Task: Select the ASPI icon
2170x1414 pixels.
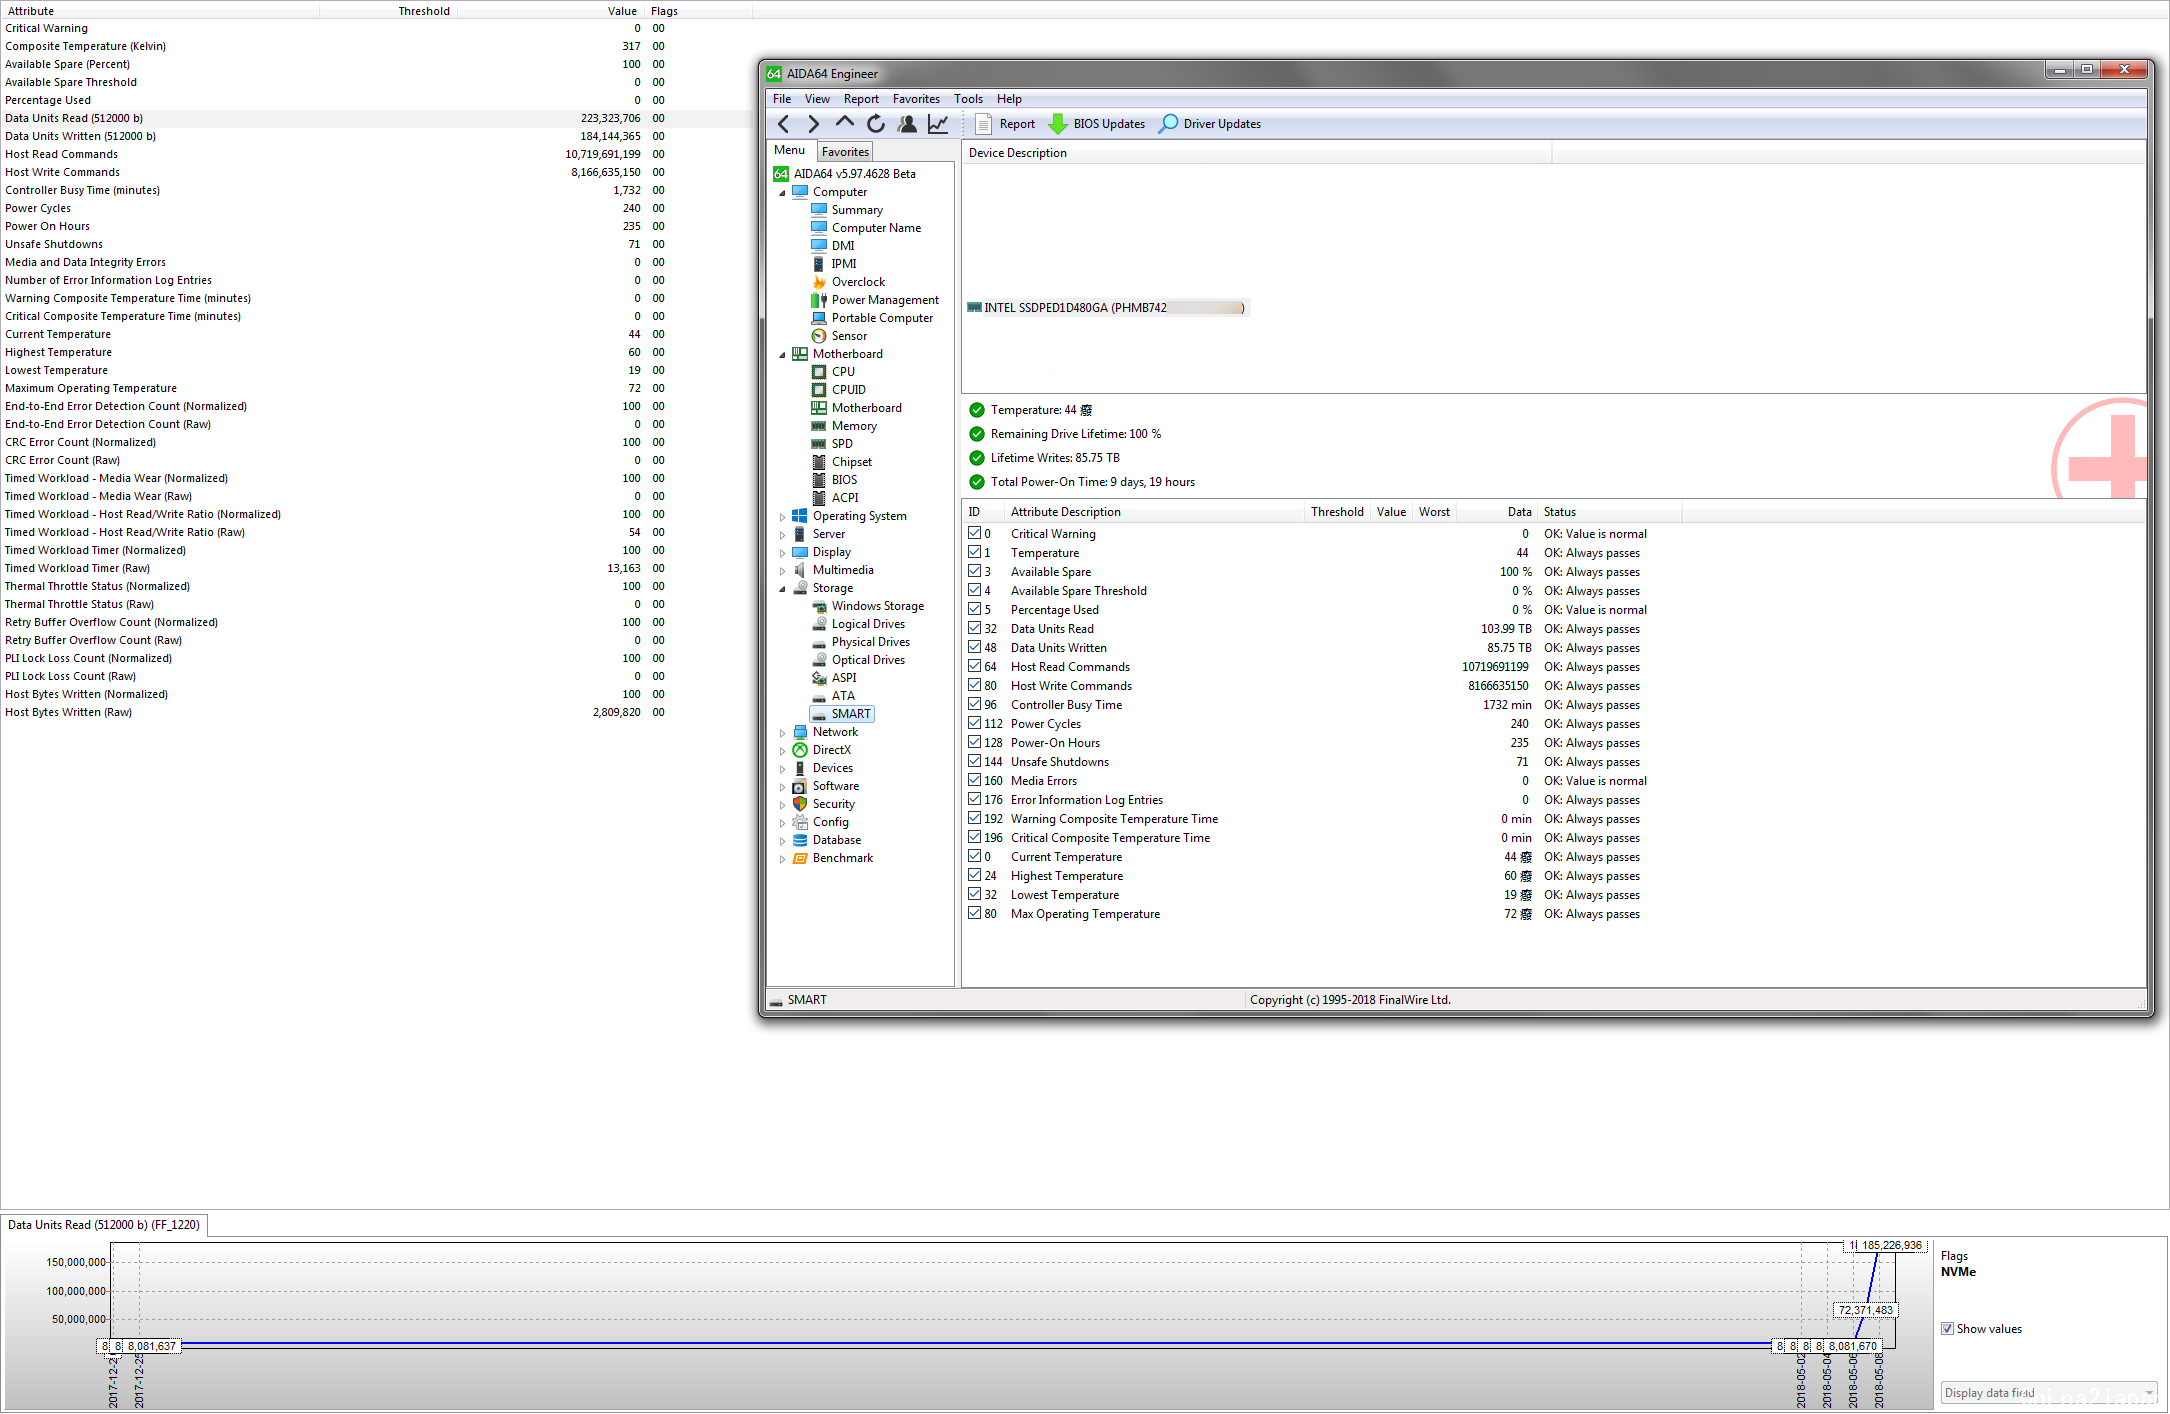Action: (819, 678)
